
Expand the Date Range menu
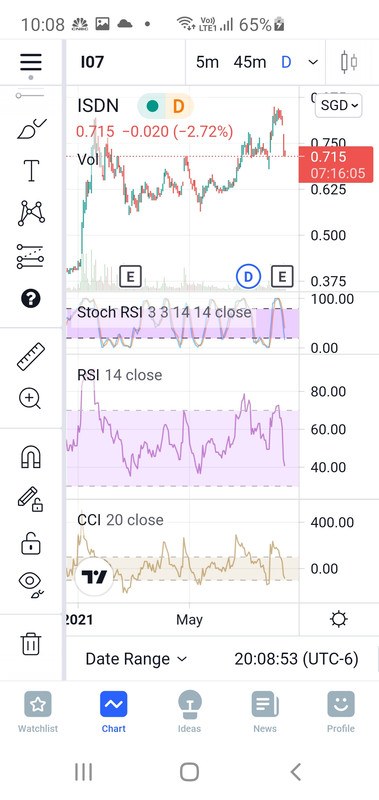[136, 659]
